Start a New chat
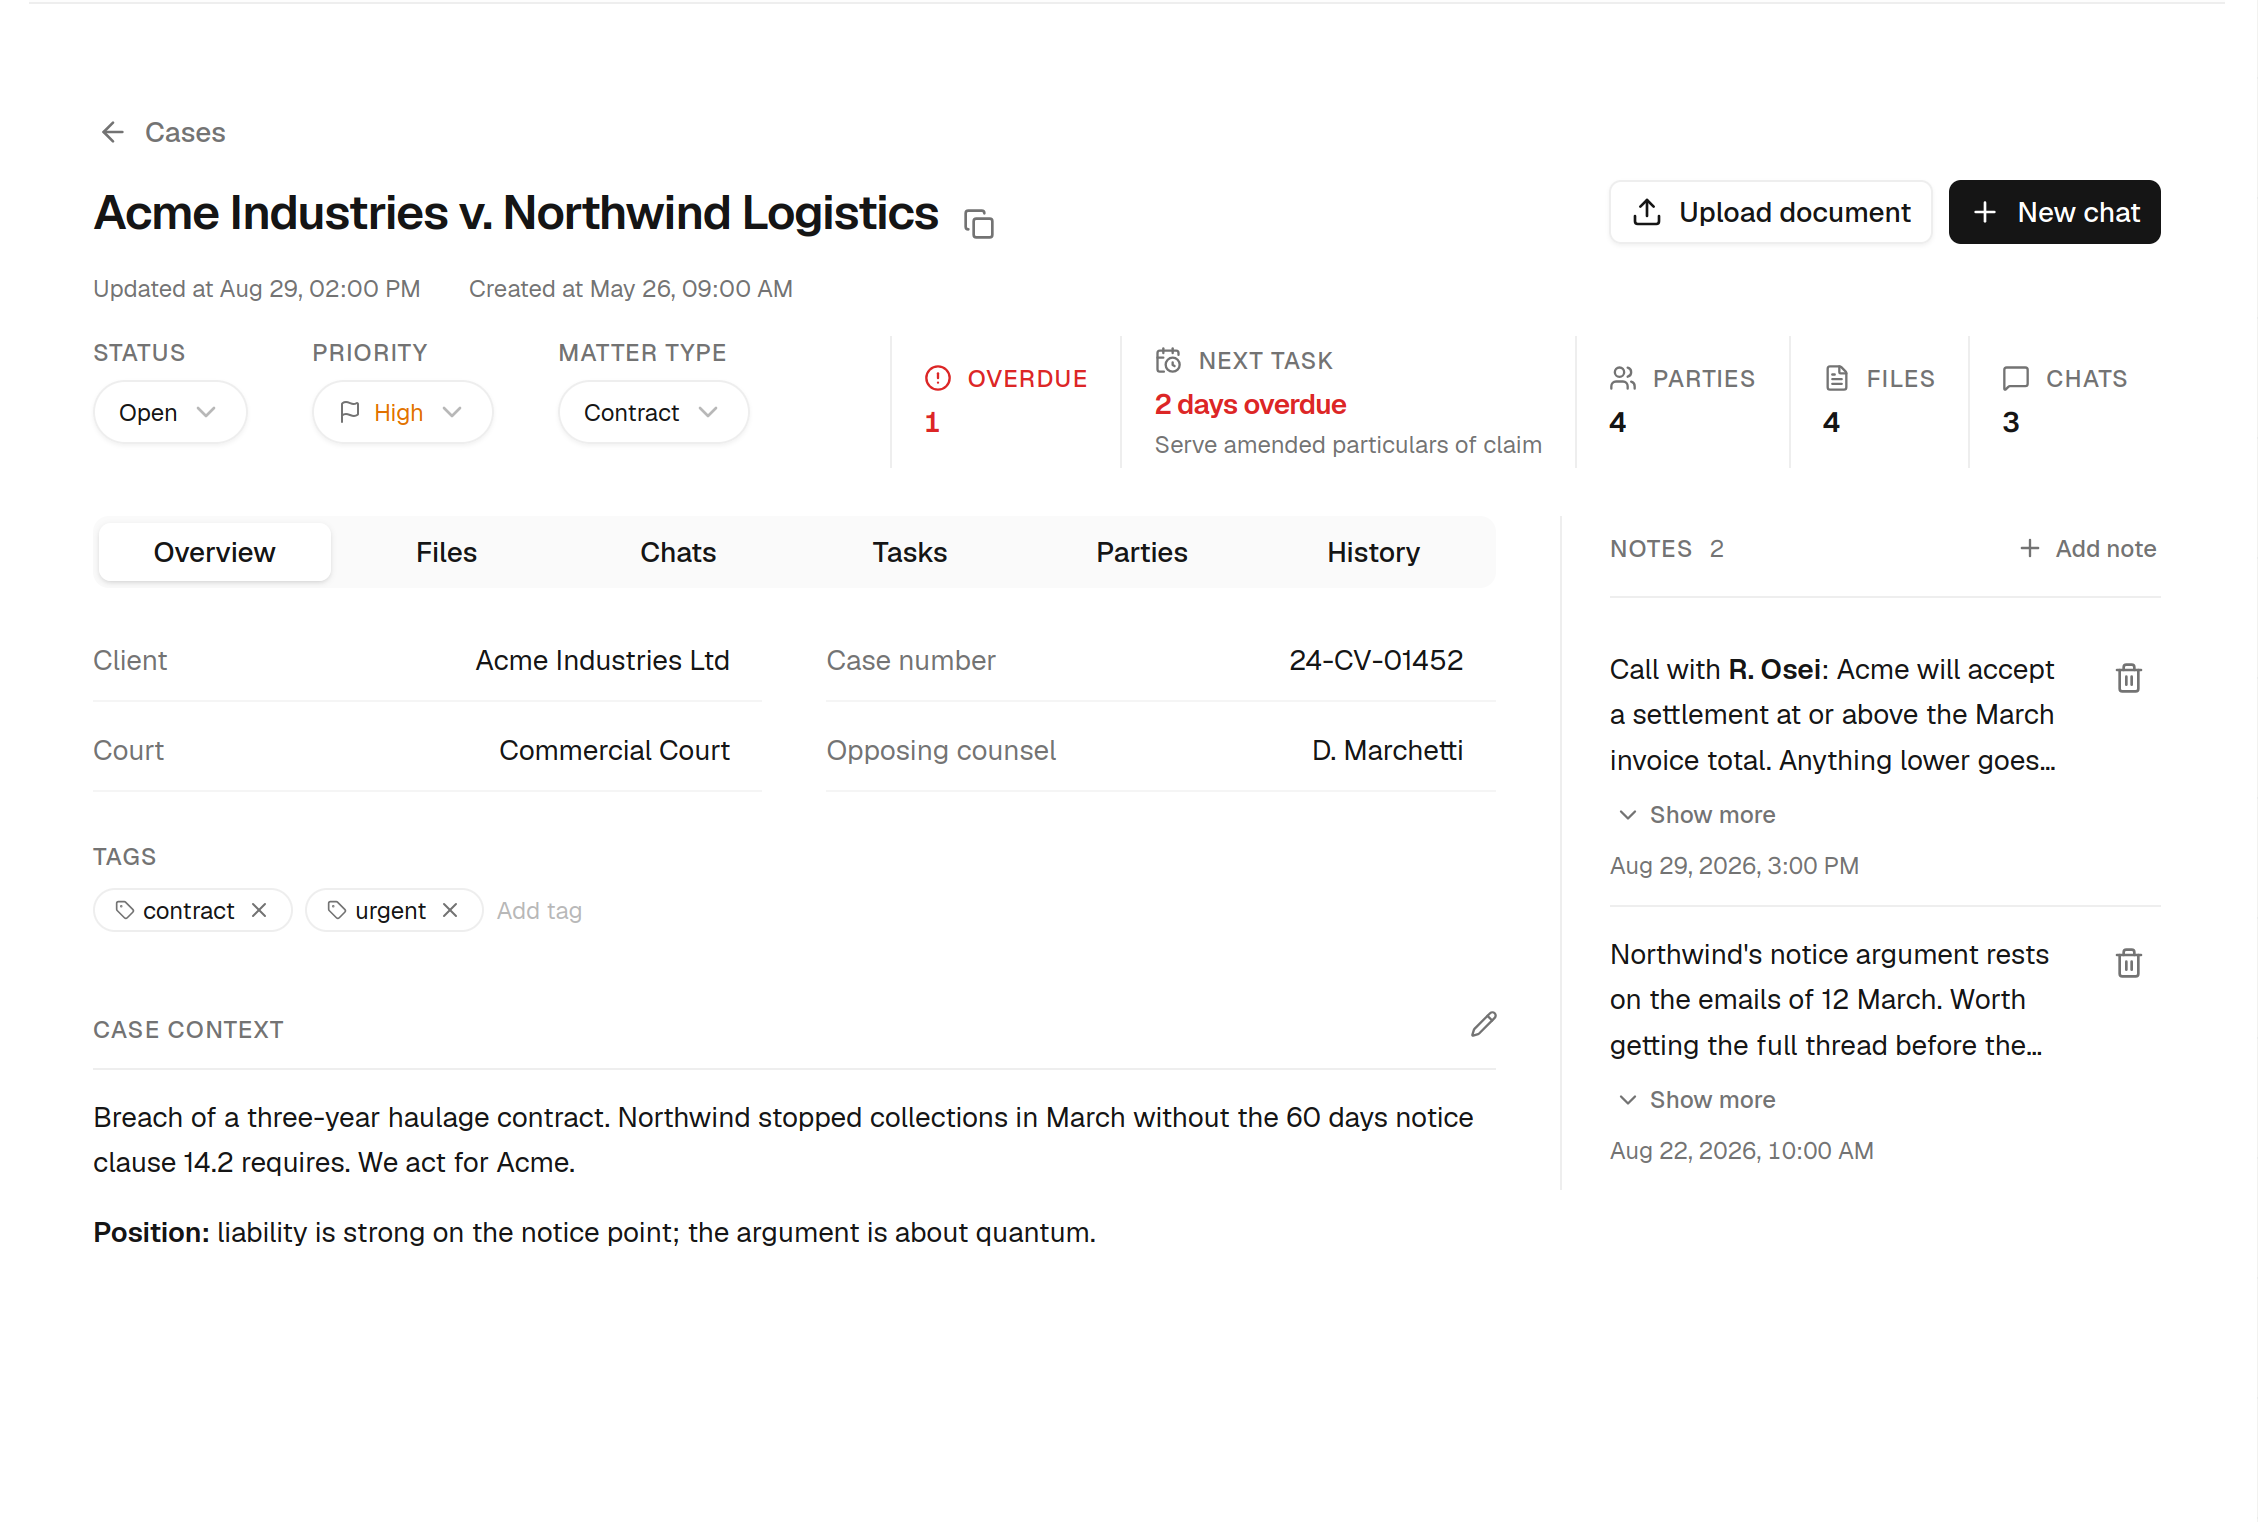The height and width of the screenshot is (1522, 2258). click(x=2054, y=212)
